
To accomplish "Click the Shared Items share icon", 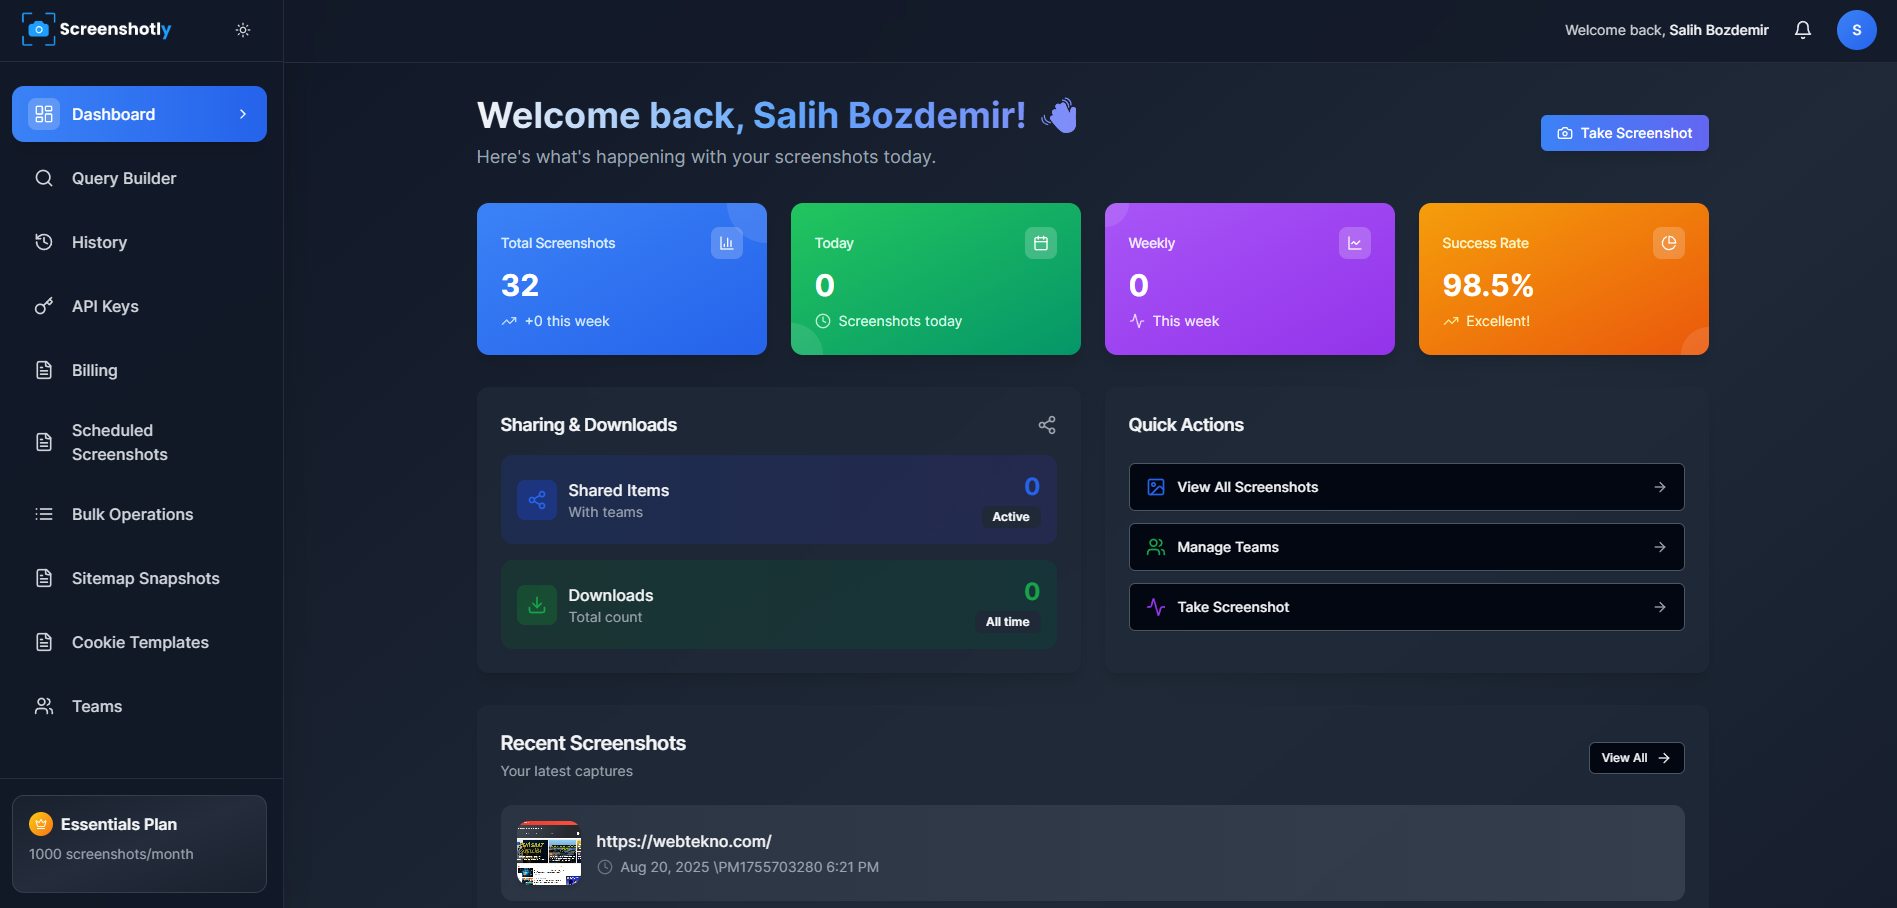I will tap(537, 500).
